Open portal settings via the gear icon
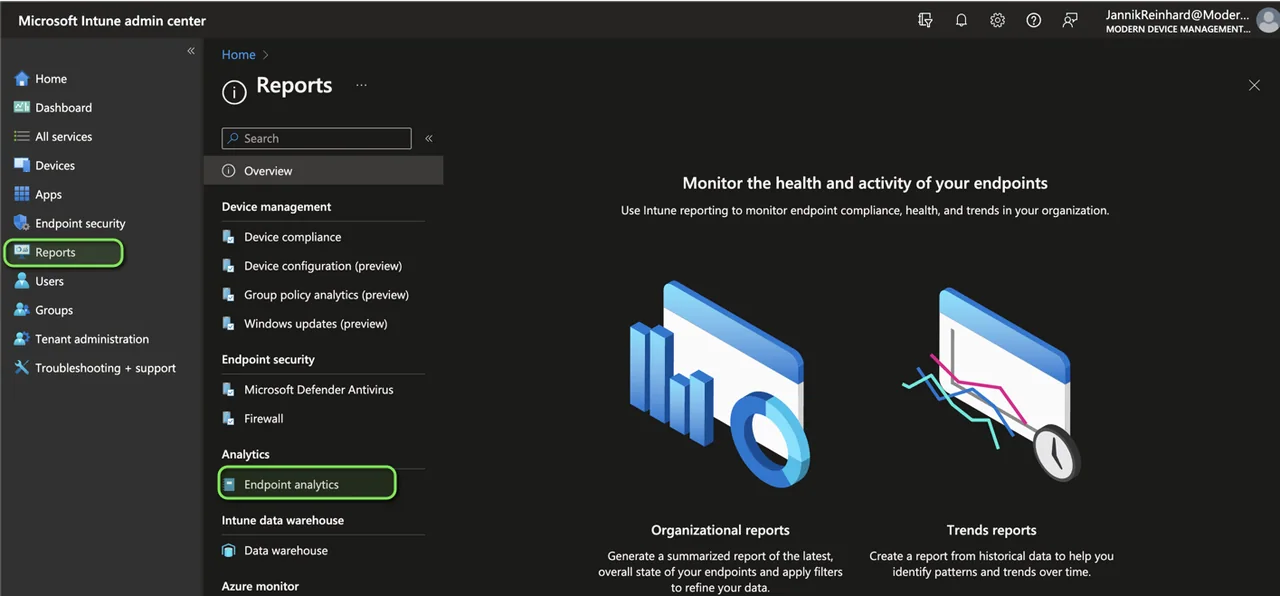1280x596 pixels. (997, 20)
